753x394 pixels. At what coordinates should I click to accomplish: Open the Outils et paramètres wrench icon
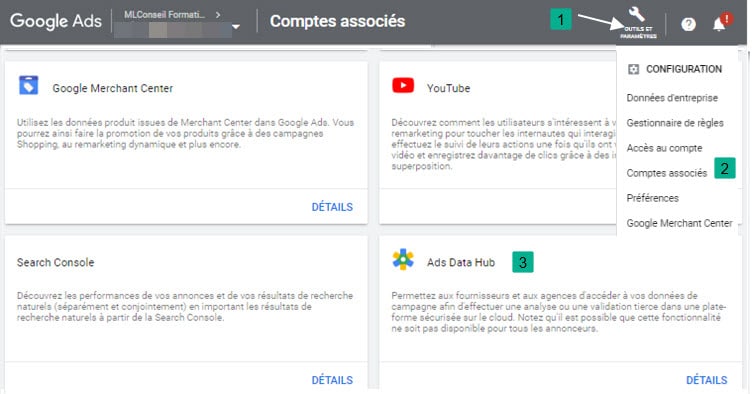(x=637, y=14)
